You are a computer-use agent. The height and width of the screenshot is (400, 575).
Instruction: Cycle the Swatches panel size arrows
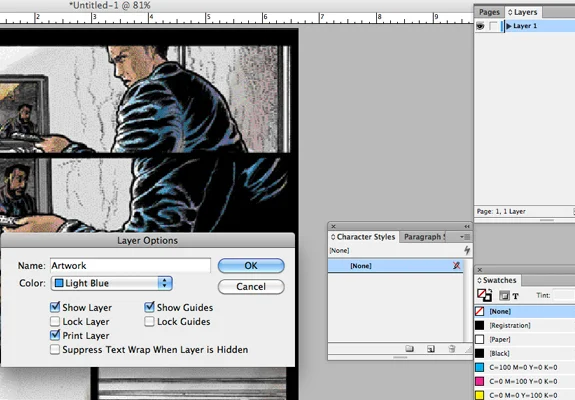(x=479, y=280)
